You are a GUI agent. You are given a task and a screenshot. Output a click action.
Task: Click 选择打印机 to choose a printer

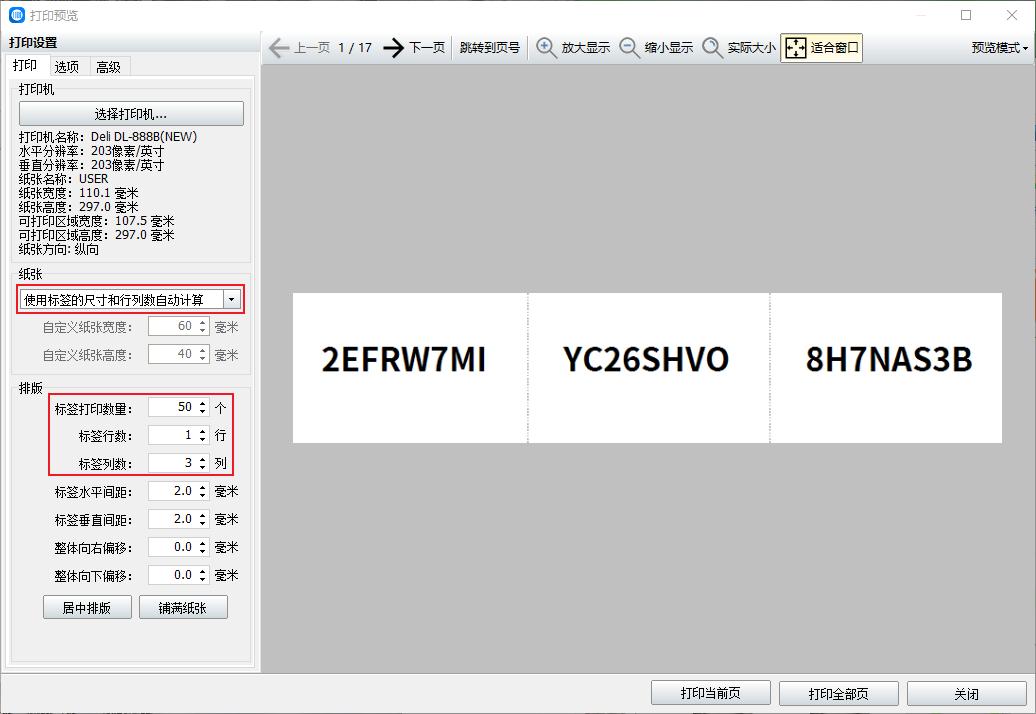click(130, 112)
